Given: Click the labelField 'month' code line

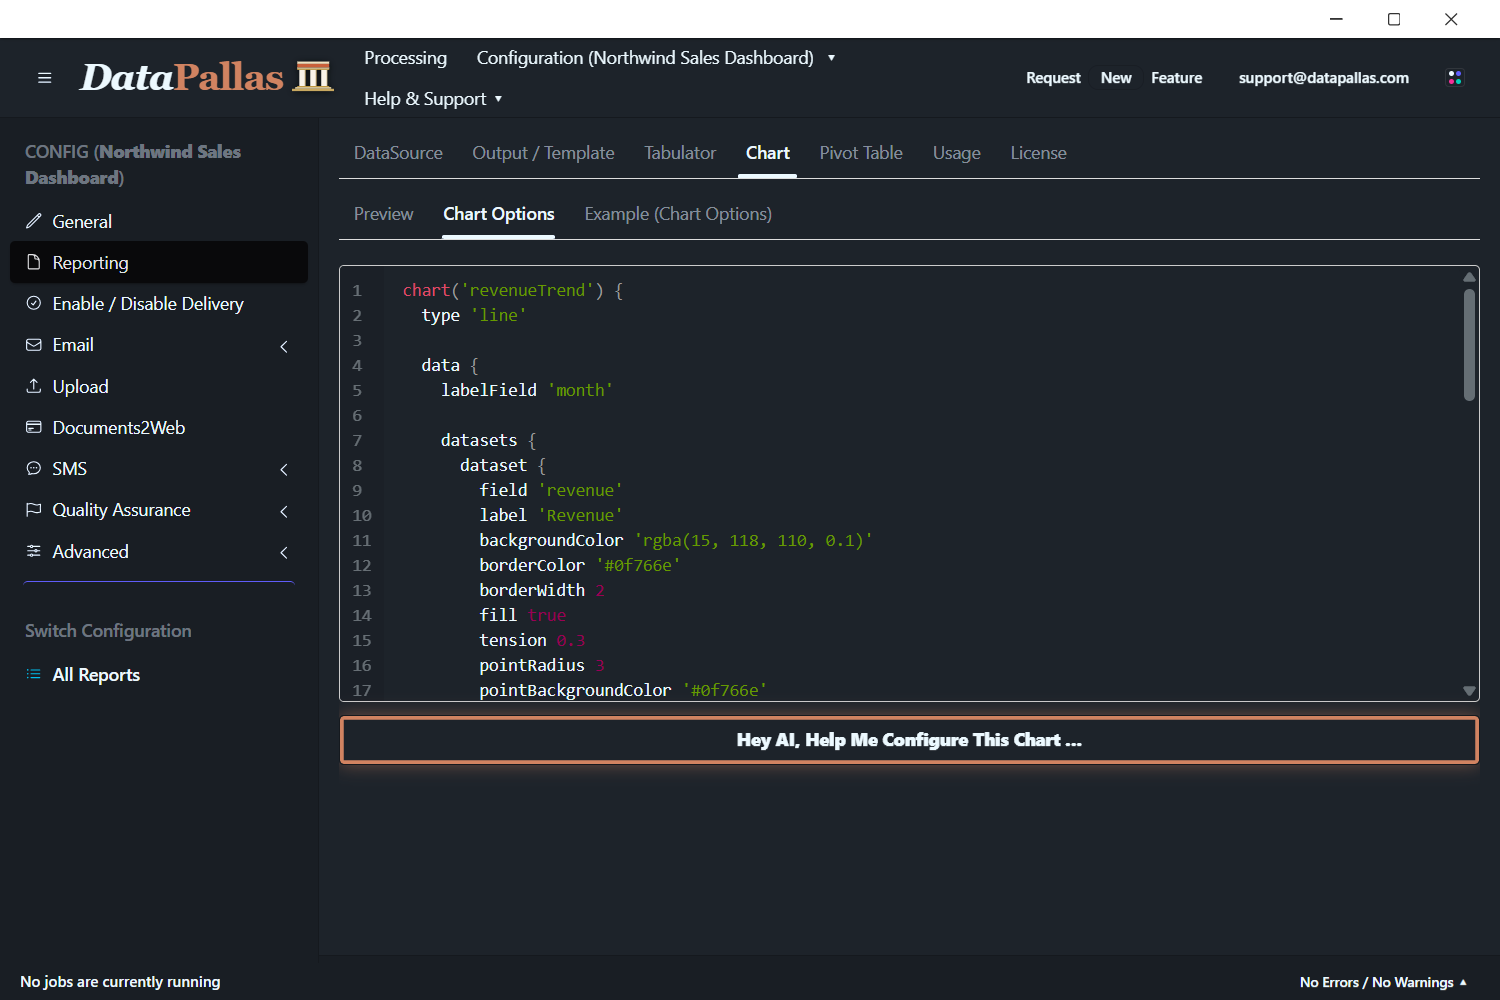Looking at the screenshot, I should (527, 390).
